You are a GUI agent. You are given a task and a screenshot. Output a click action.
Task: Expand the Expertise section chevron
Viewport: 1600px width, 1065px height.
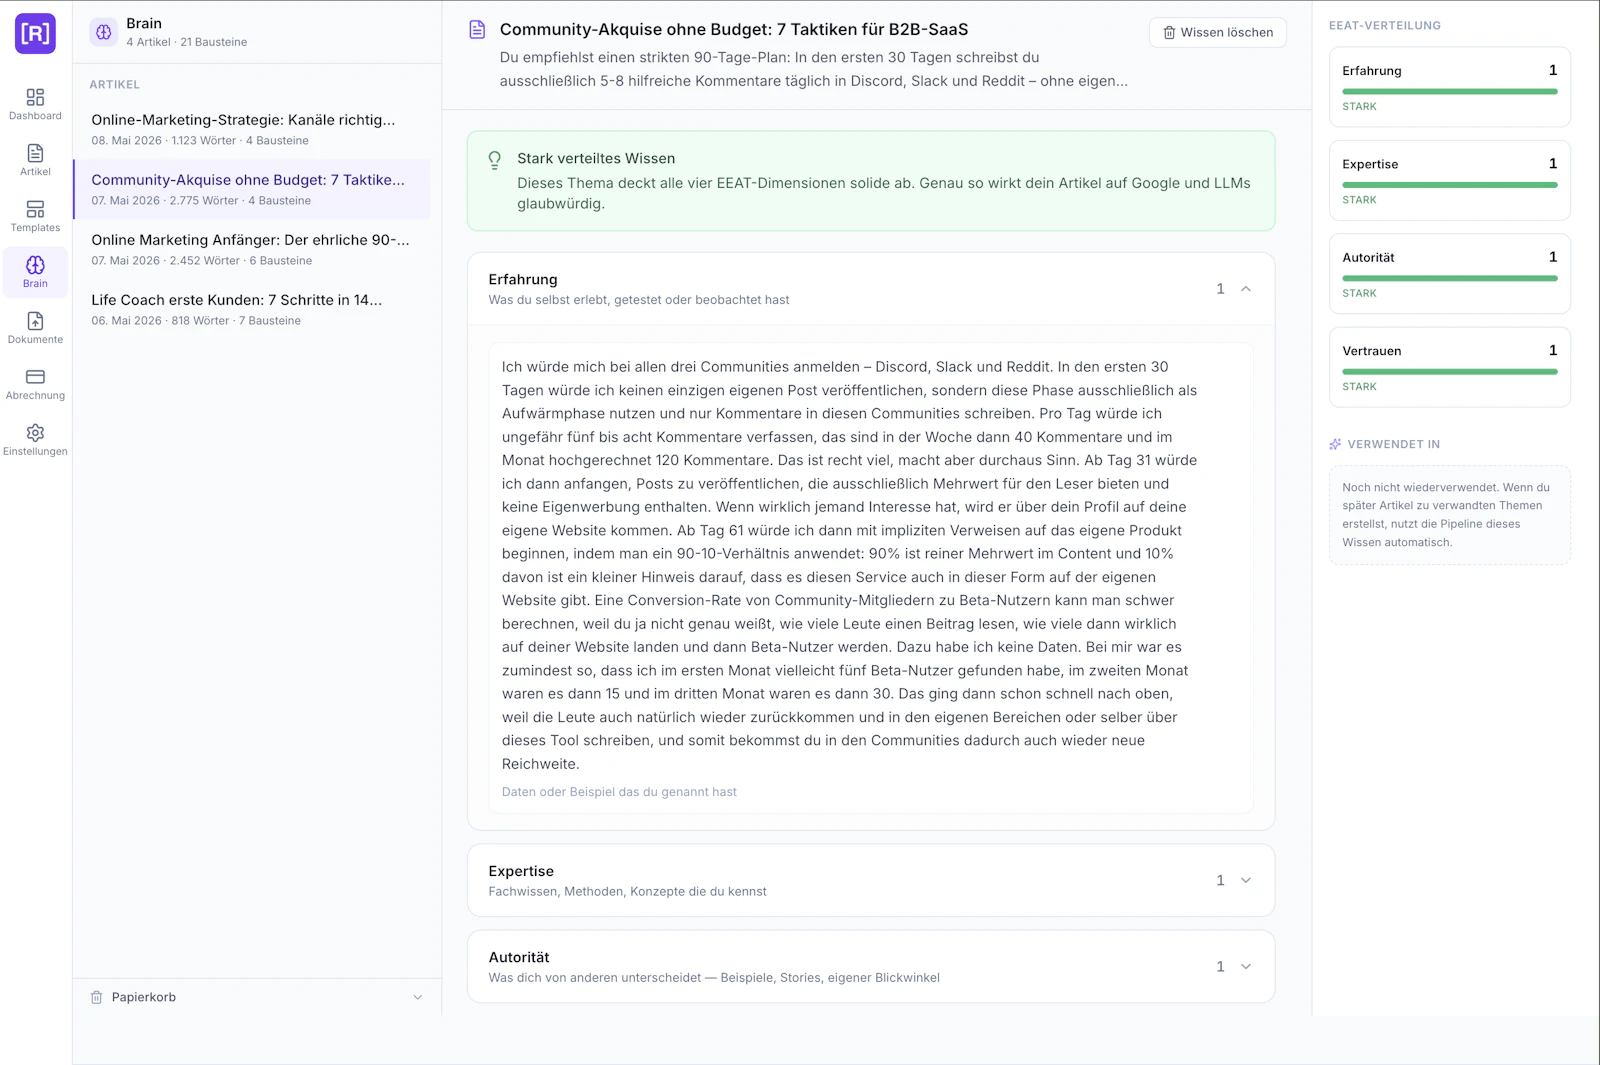(x=1246, y=880)
